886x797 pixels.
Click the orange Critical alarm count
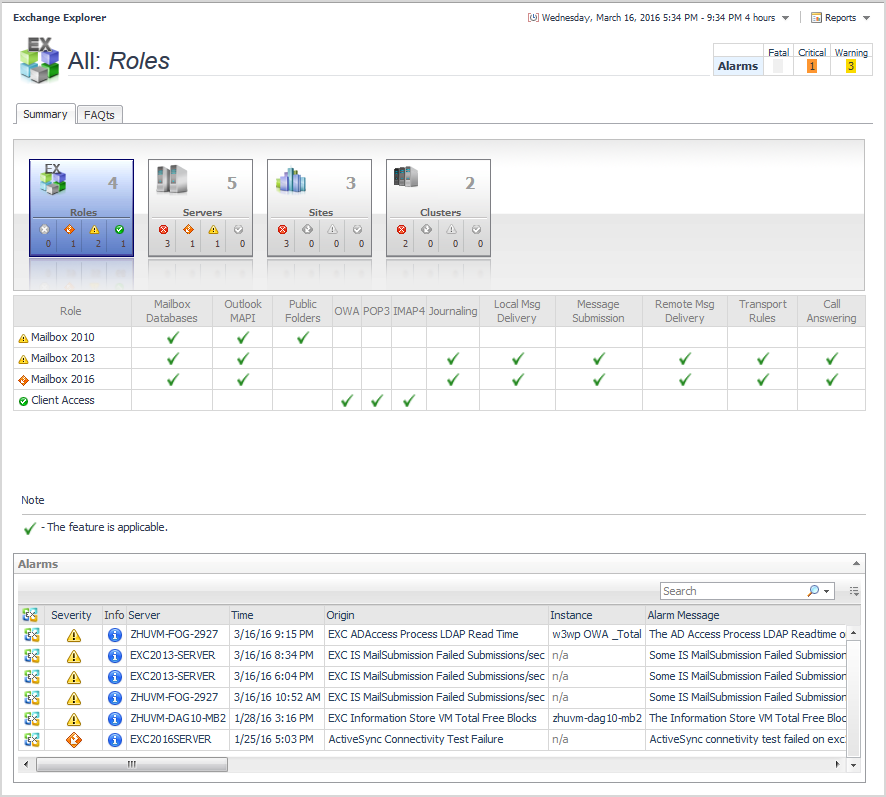coord(811,67)
